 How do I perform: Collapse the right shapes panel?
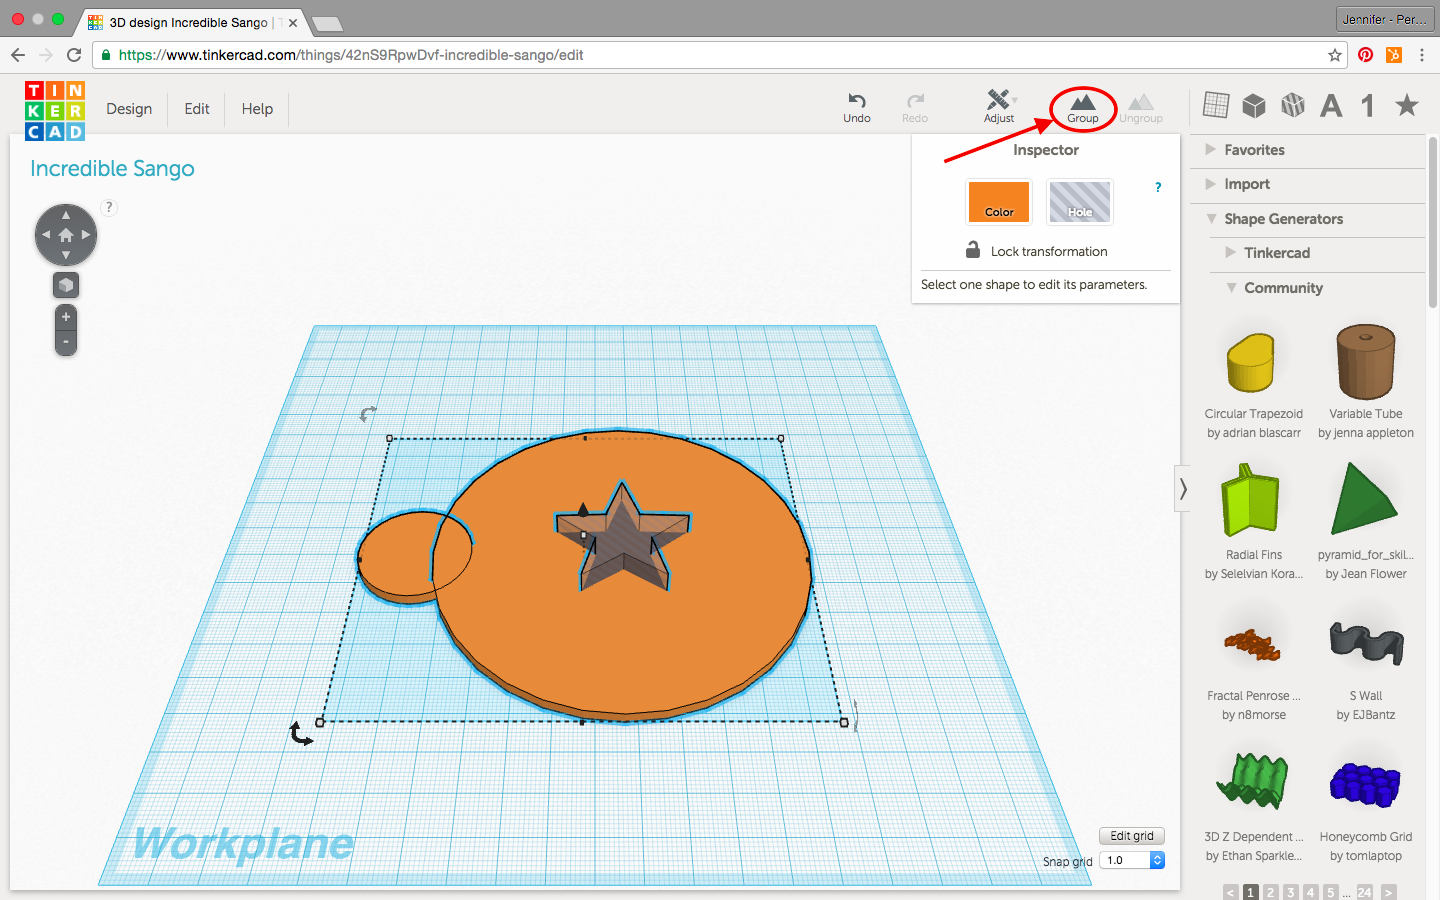pos(1183,489)
